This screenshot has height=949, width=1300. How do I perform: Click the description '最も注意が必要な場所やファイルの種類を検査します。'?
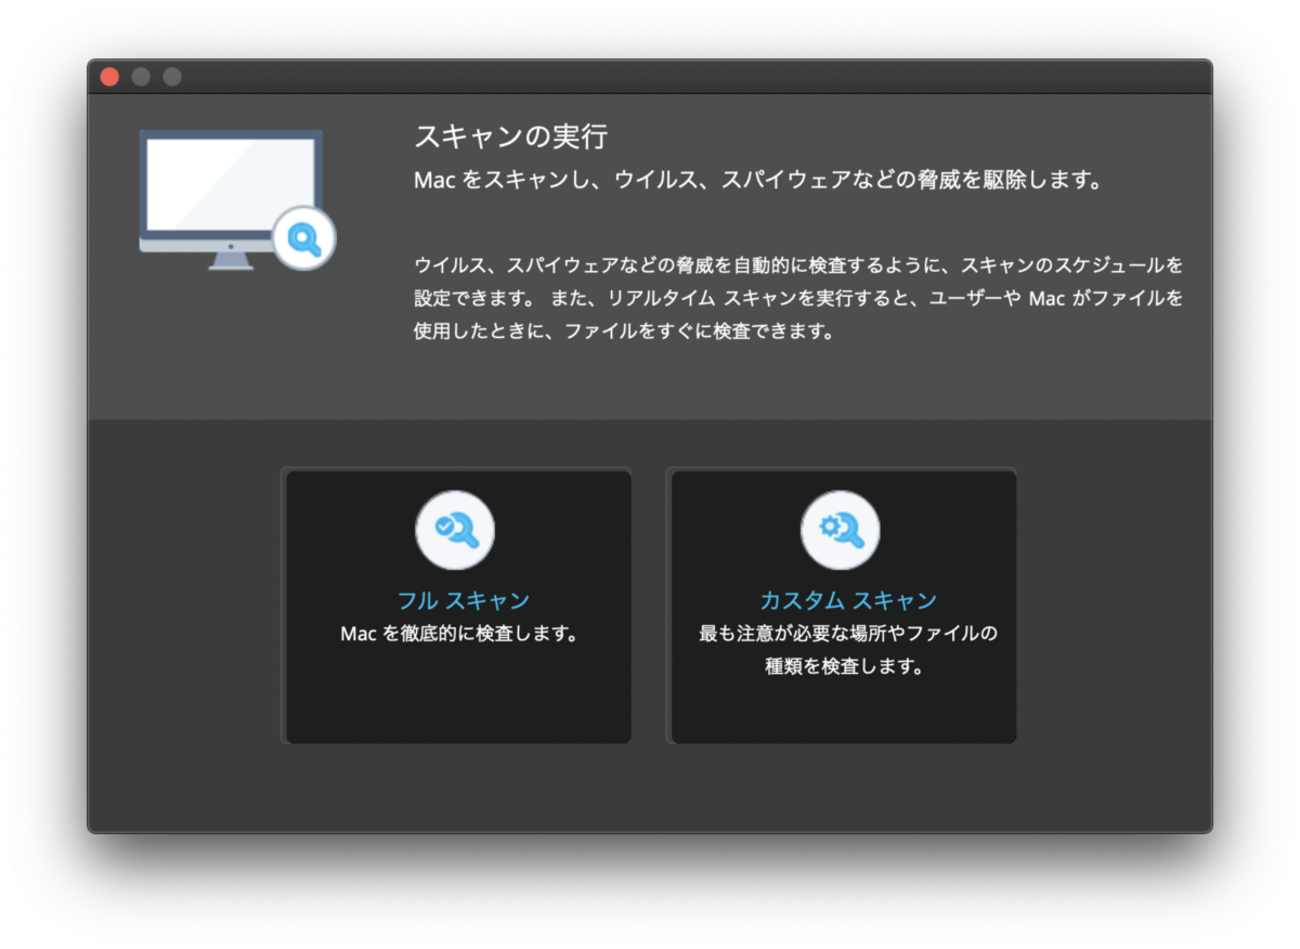847,650
